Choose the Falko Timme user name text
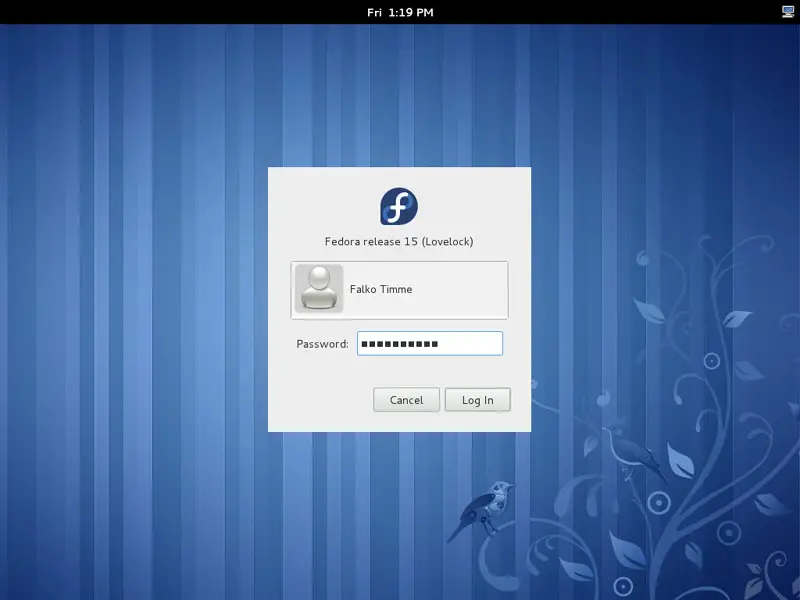This screenshot has width=800, height=600. 381,289
